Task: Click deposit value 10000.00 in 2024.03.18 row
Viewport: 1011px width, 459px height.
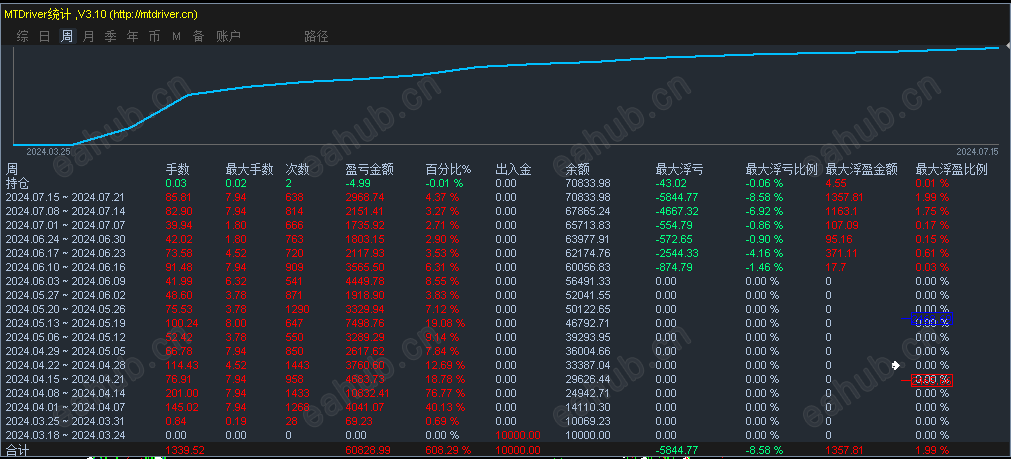Action: pyautogui.click(x=518, y=435)
